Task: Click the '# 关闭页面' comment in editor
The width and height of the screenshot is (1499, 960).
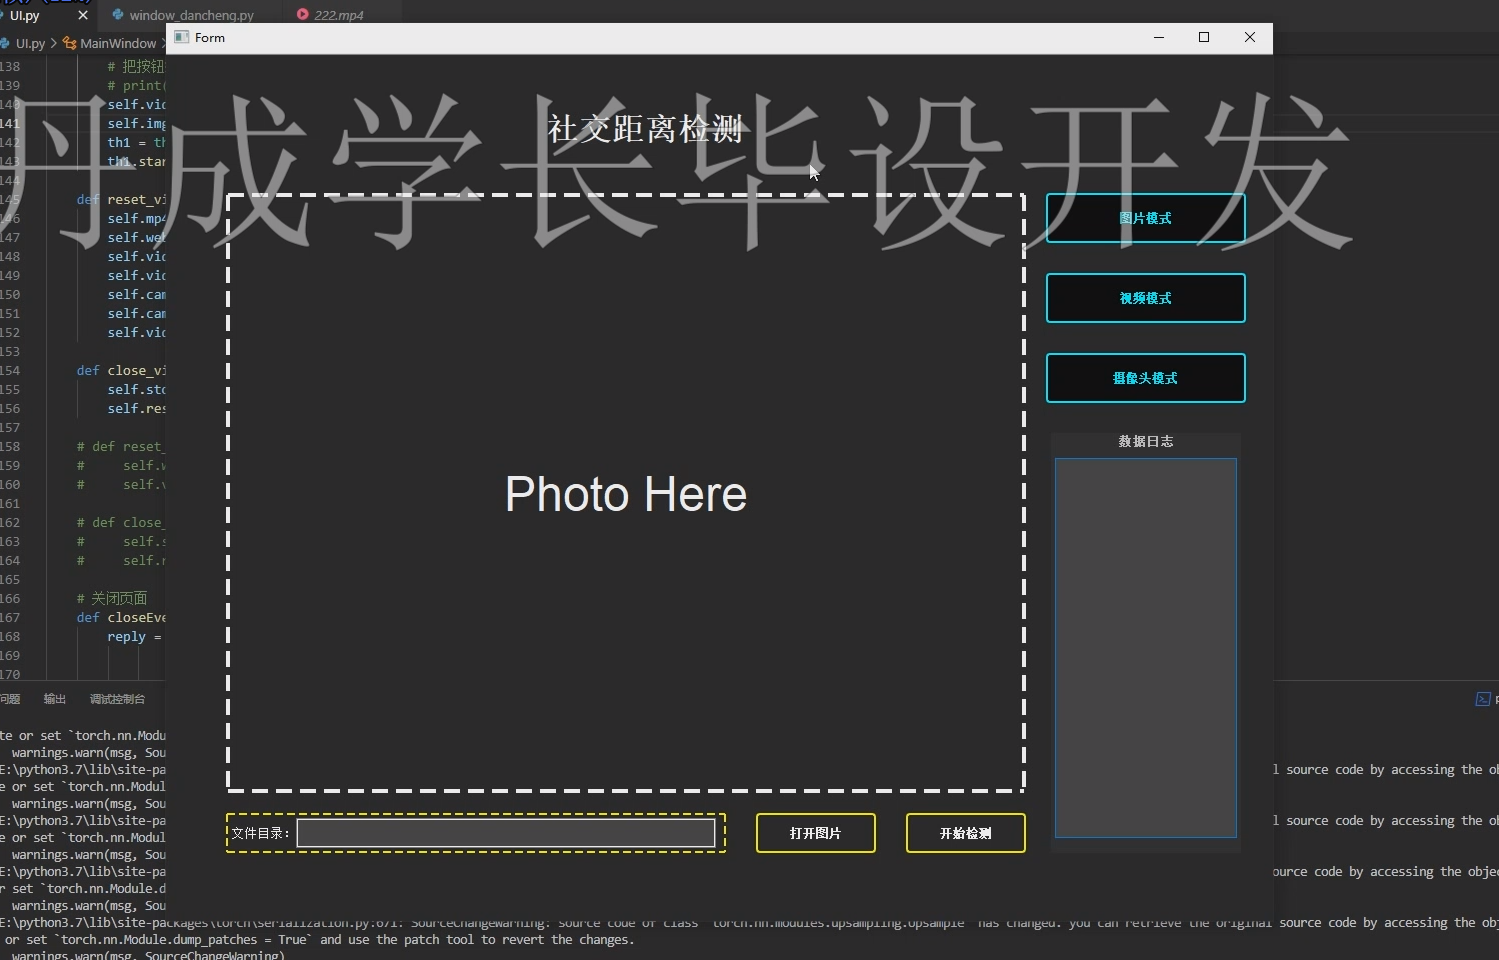Action: 112,598
